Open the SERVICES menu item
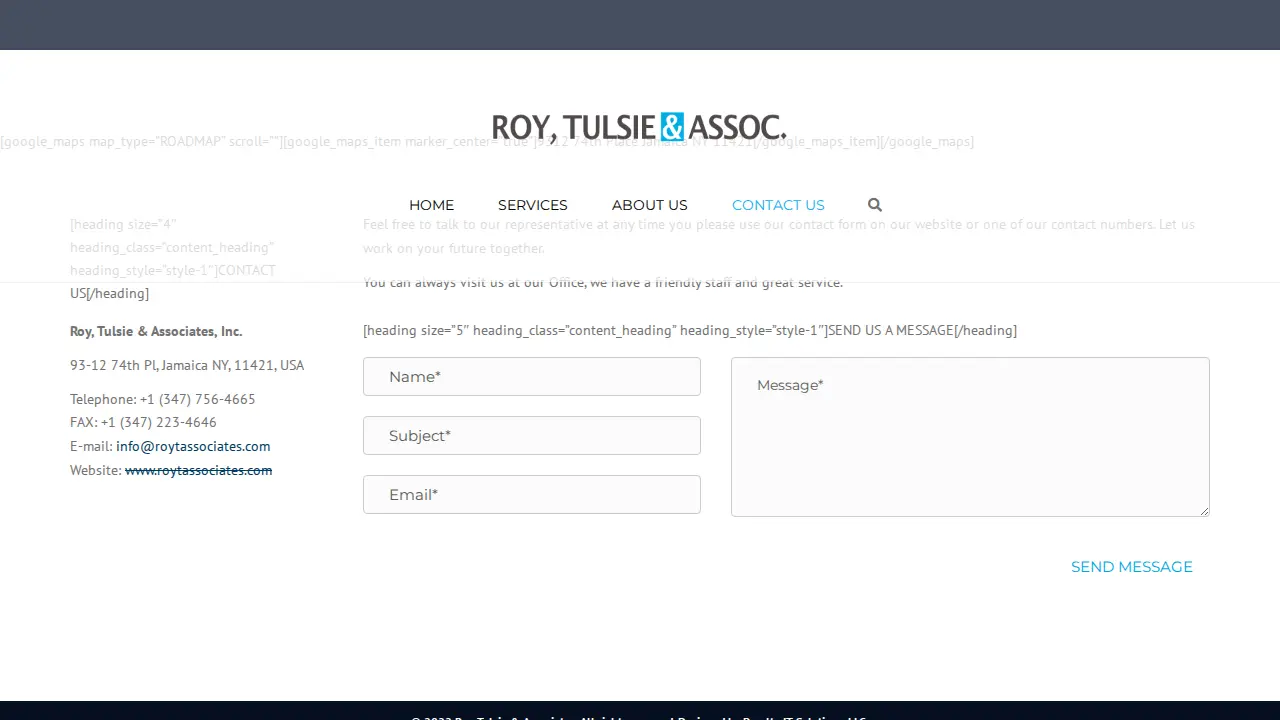The image size is (1280, 720). [x=533, y=205]
